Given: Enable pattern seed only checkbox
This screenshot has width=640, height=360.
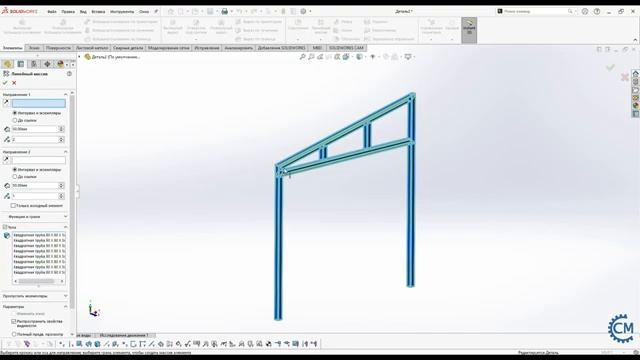Looking at the screenshot, I should coord(13,206).
